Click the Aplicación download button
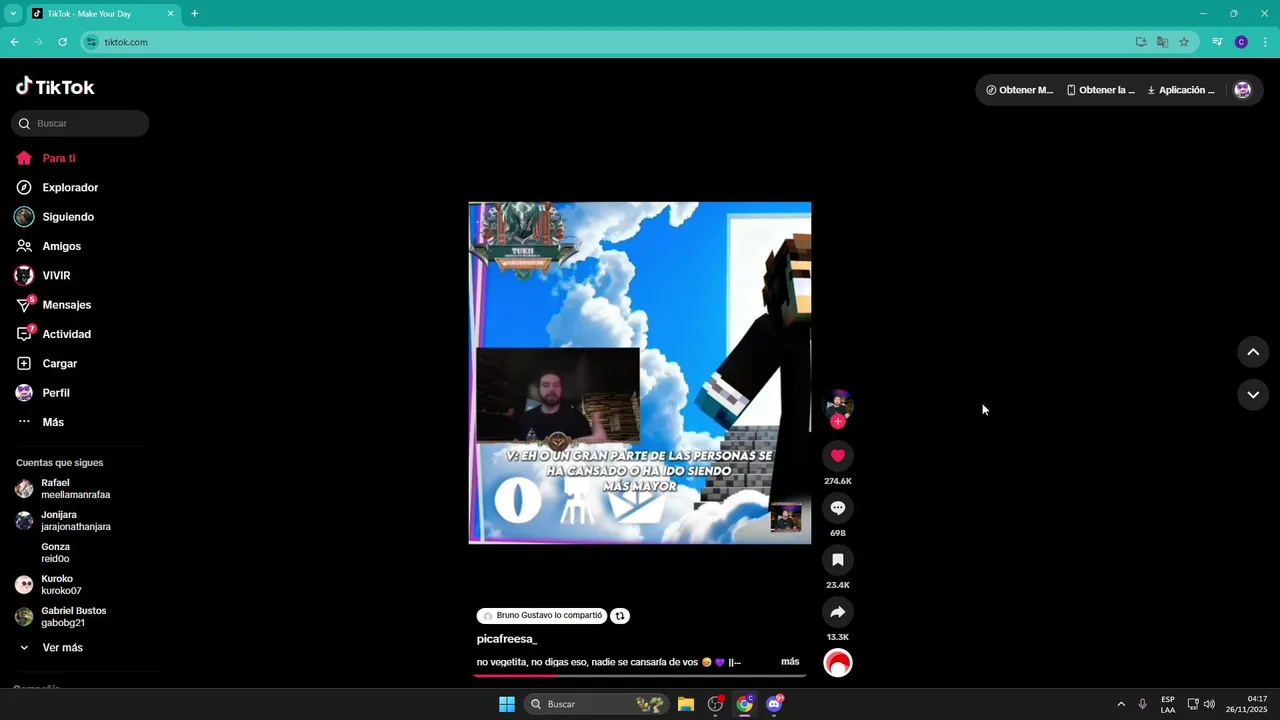Image resolution: width=1280 pixels, height=720 pixels. pyautogui.click(x=1181, y=90)
